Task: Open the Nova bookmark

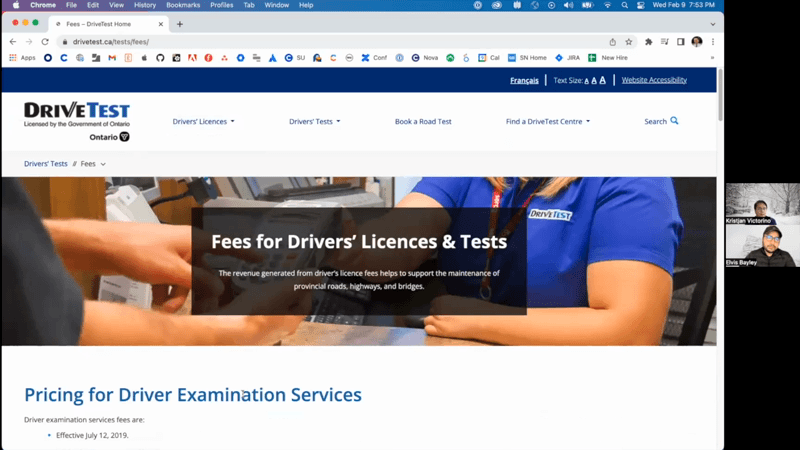Action: tap(425, 58)
